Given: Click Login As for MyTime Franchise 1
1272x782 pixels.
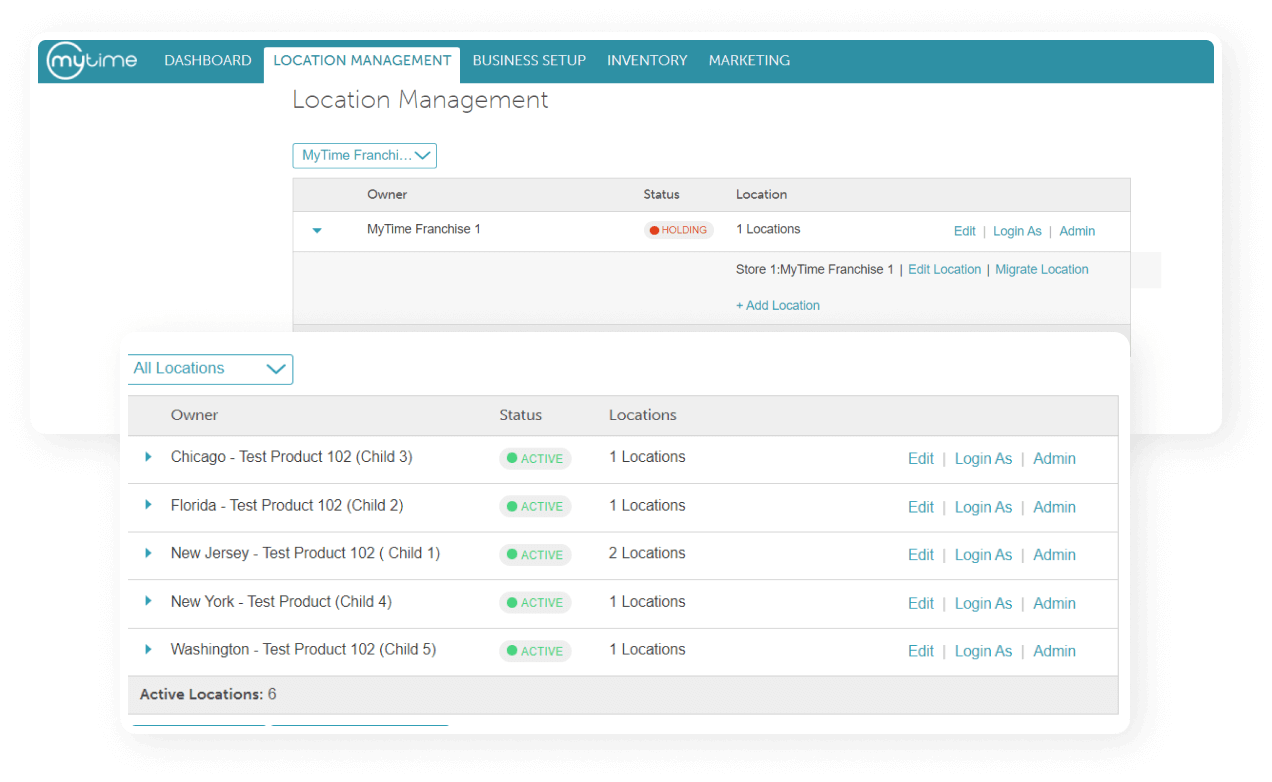Looking at the screenshot, I should click(x=1017, y=231).
